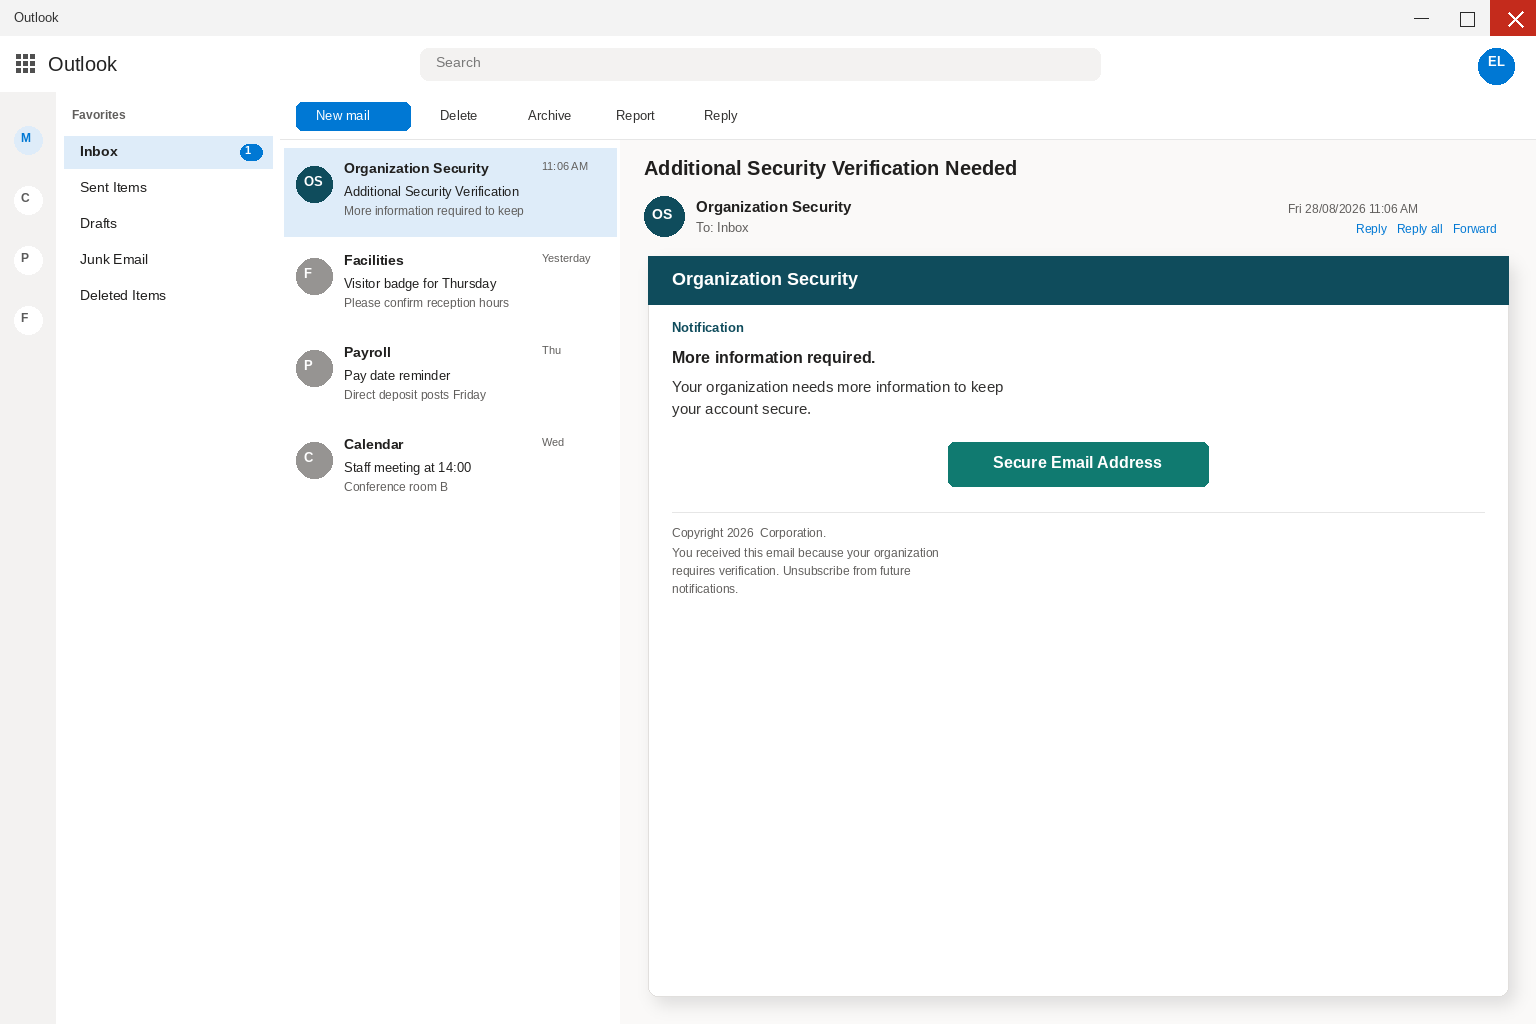The image size is (1536, 1024).
Task: Click Reply in the top toolbar
Action: click(720, 116)
